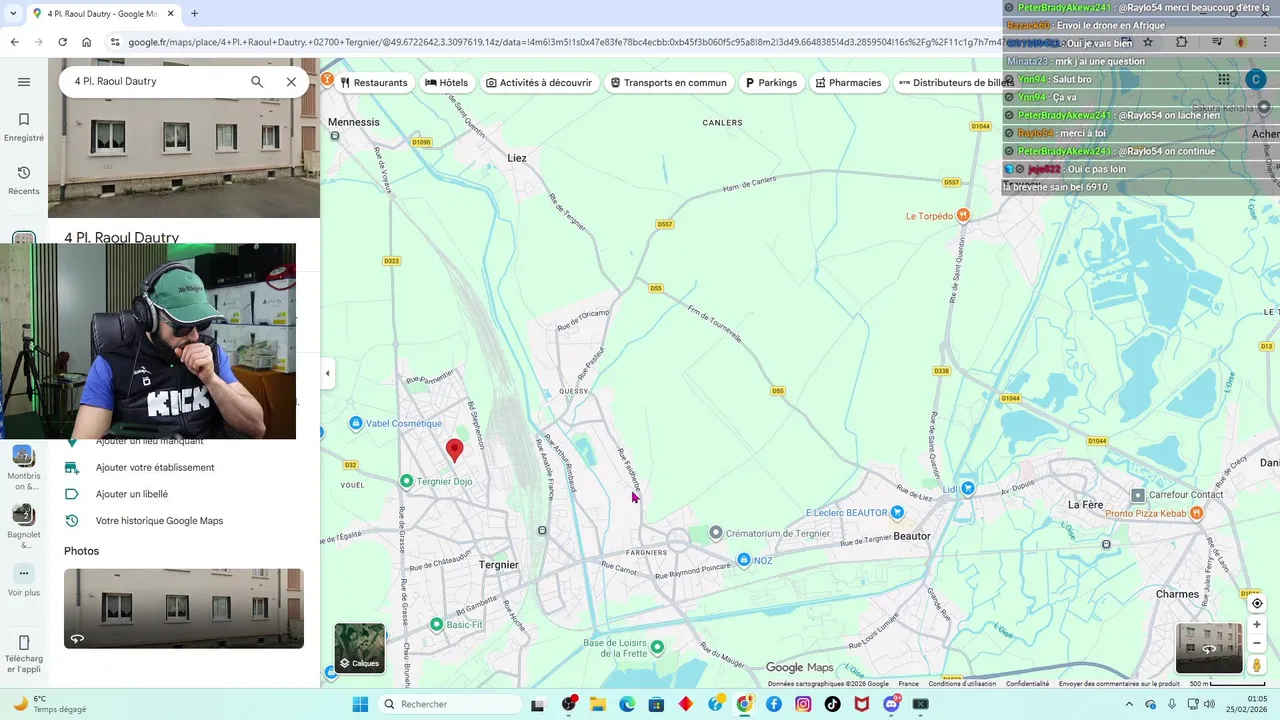Viewport: 1280px width, 720px height.
Task: Click the red location pin on map
Action: tap(454, 450)
